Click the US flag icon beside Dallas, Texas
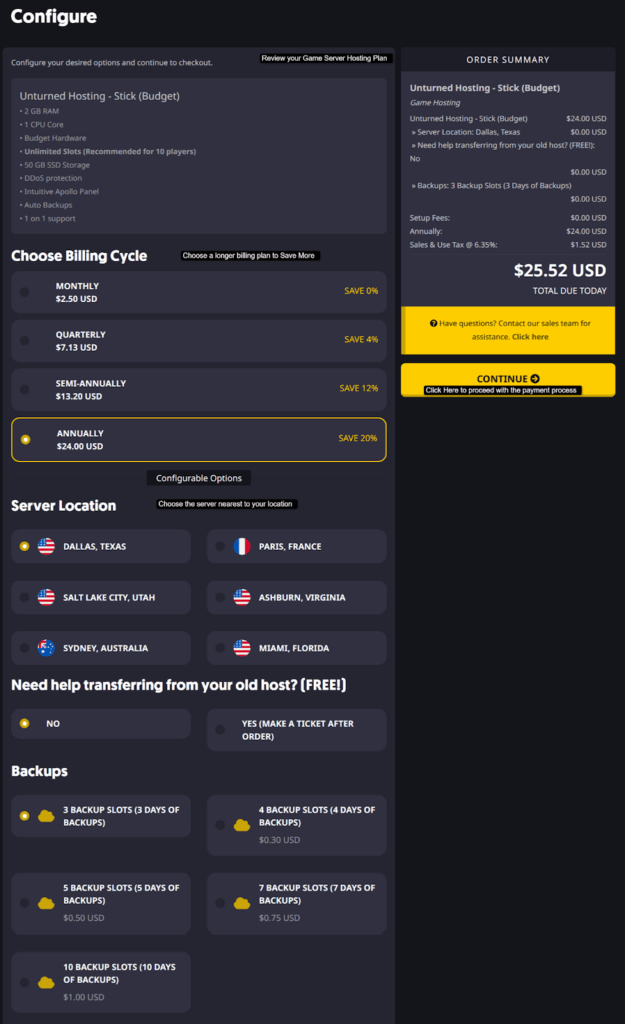This screenshot has height=1024, width=625. click(x=46, y=546)
